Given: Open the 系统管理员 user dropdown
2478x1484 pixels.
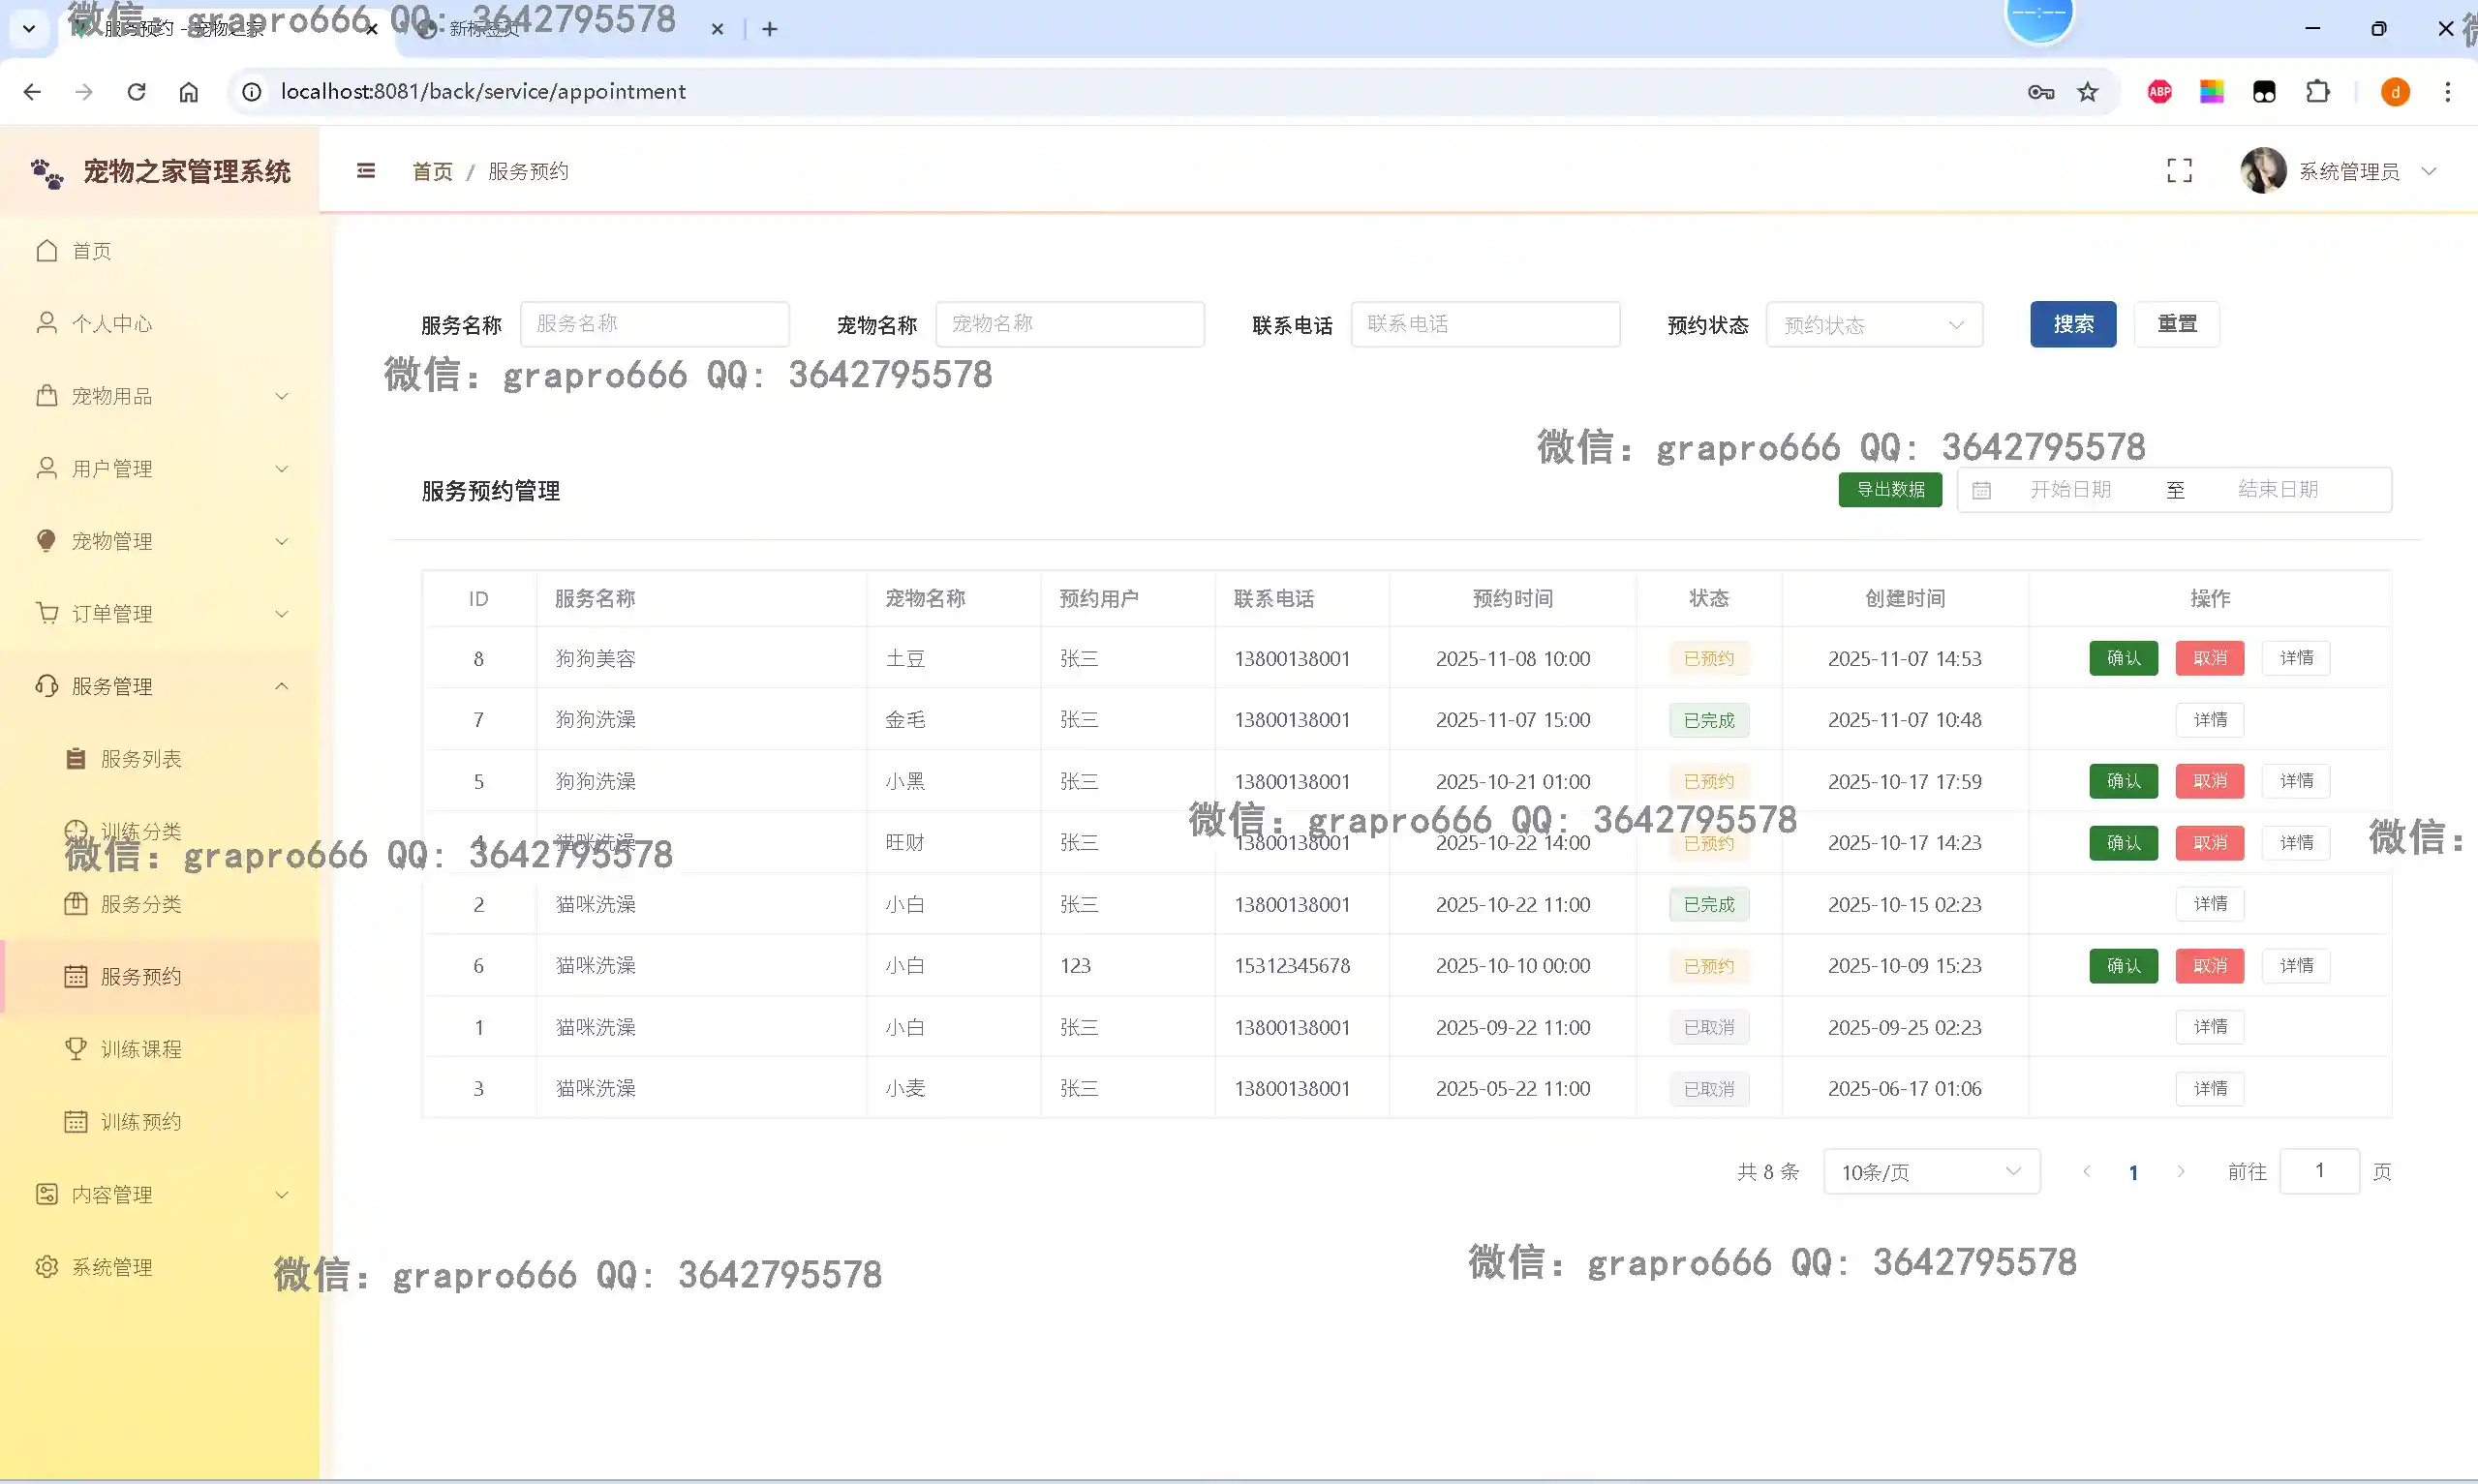Looking at the screenshot, I should (x=2348, y=171).
